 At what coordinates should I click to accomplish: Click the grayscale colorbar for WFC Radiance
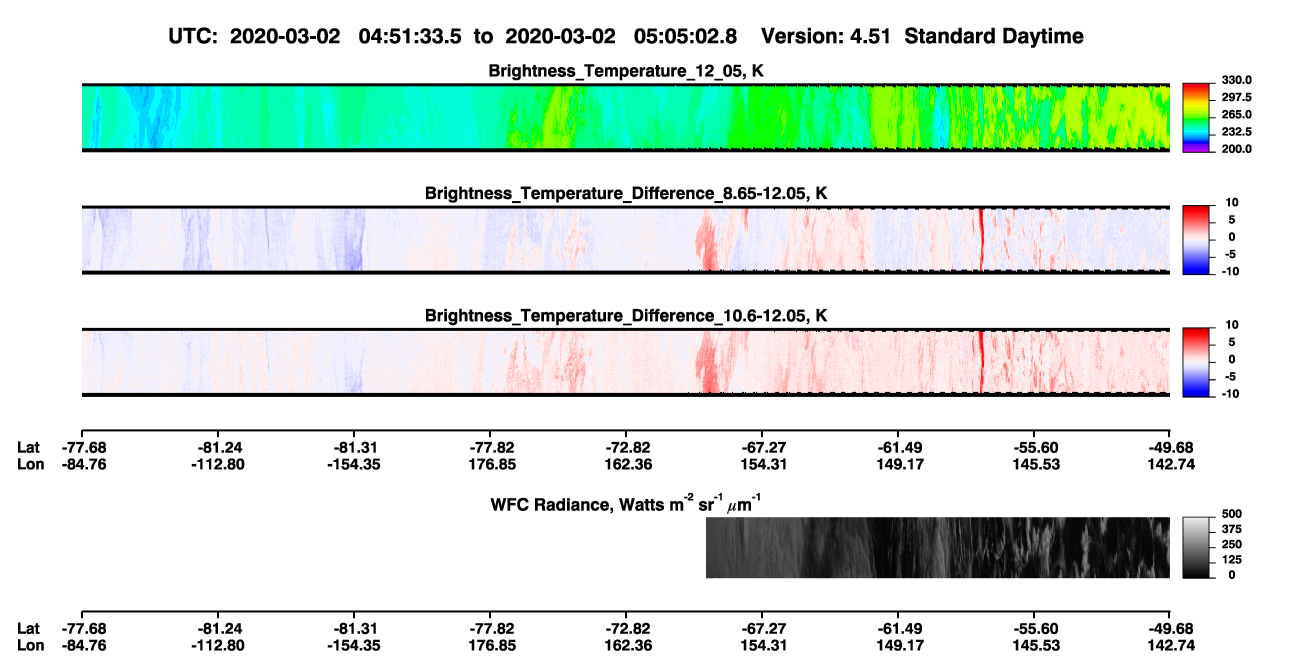coord(1196,548)
